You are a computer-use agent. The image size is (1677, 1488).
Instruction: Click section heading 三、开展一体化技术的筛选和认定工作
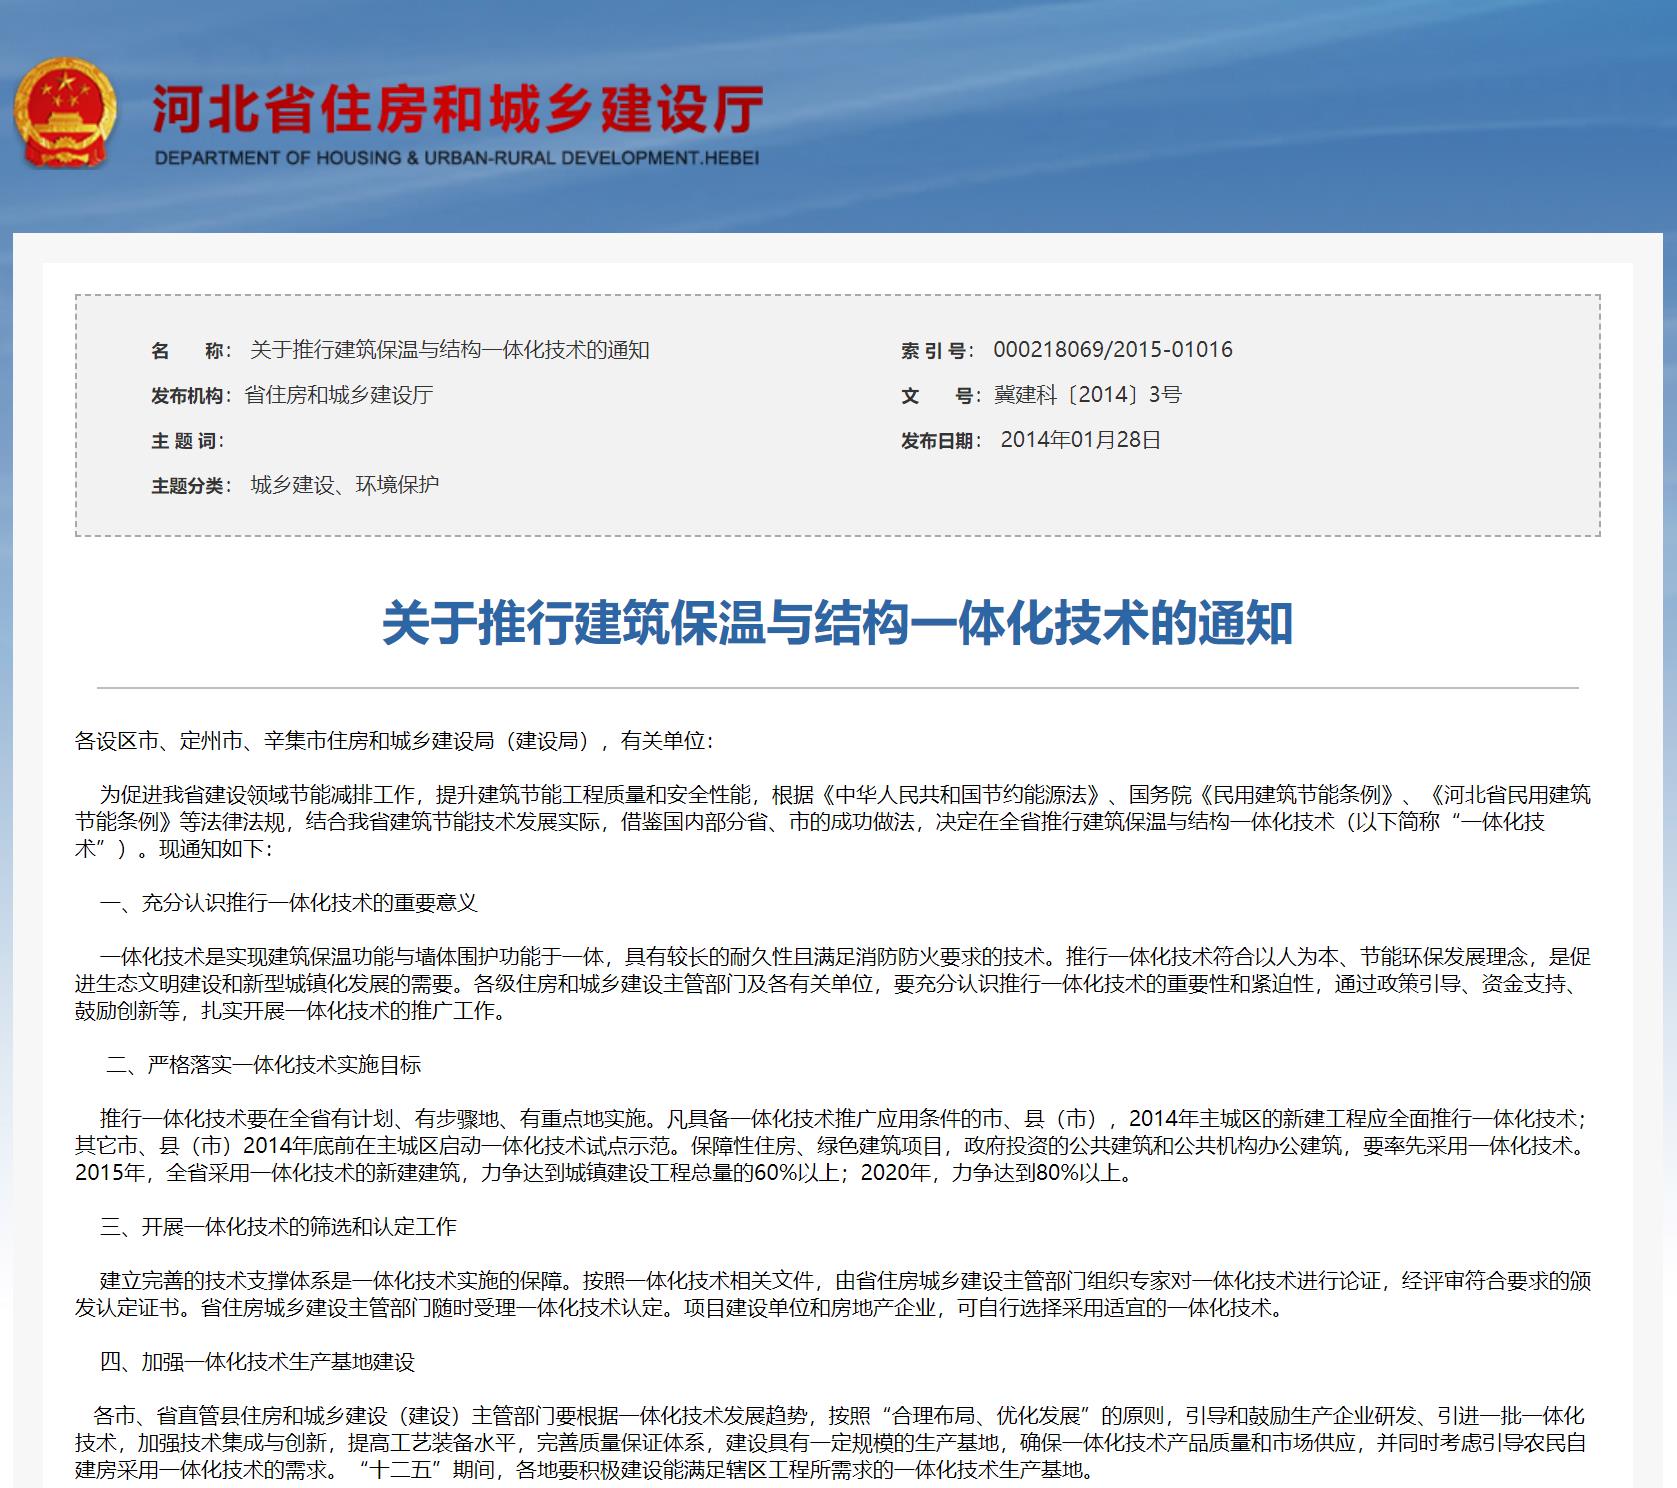click(x=278, y=1227)
